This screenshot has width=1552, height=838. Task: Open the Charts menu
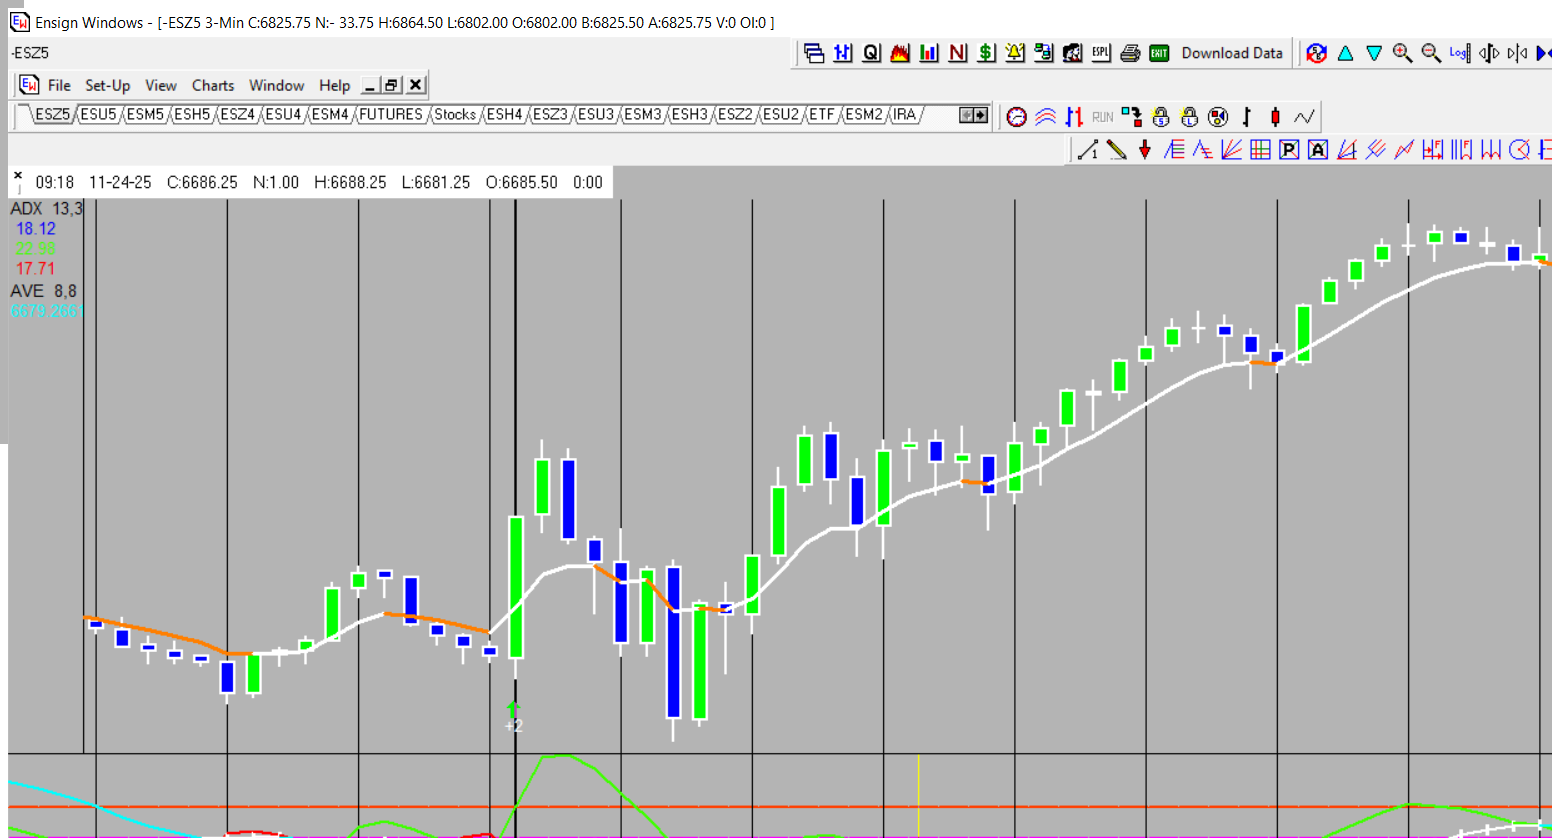pos(212,86)
